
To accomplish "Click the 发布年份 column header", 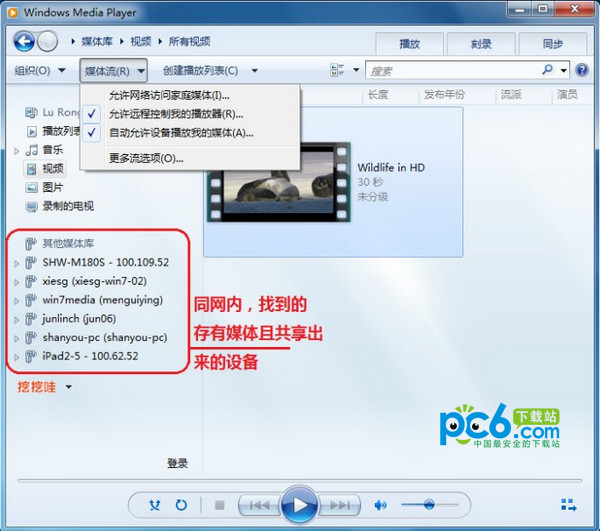I will pos(444,94).
